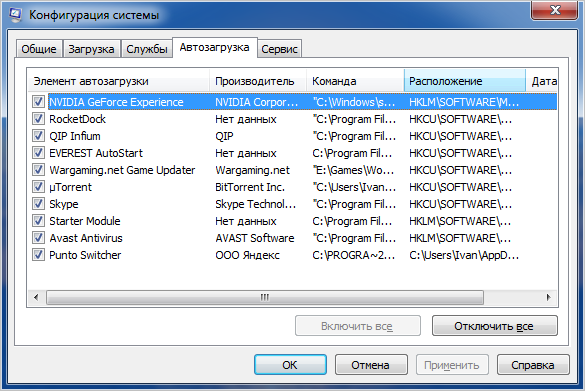The width and height of the screenshot is (585, 391).
Task: Open the Загрузка tab
Action: coord(91,49)
